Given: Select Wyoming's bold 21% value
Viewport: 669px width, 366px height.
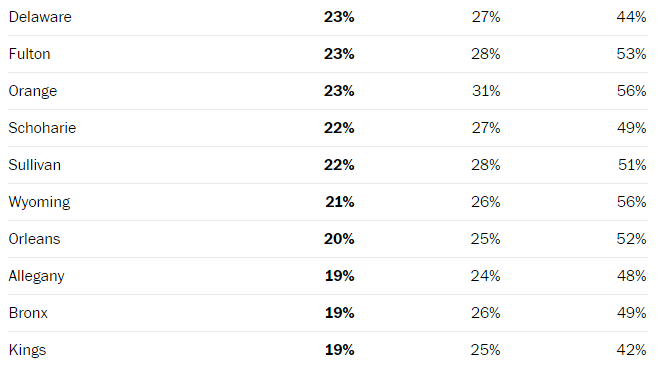Looking at the screenshot, I should 340,202.
